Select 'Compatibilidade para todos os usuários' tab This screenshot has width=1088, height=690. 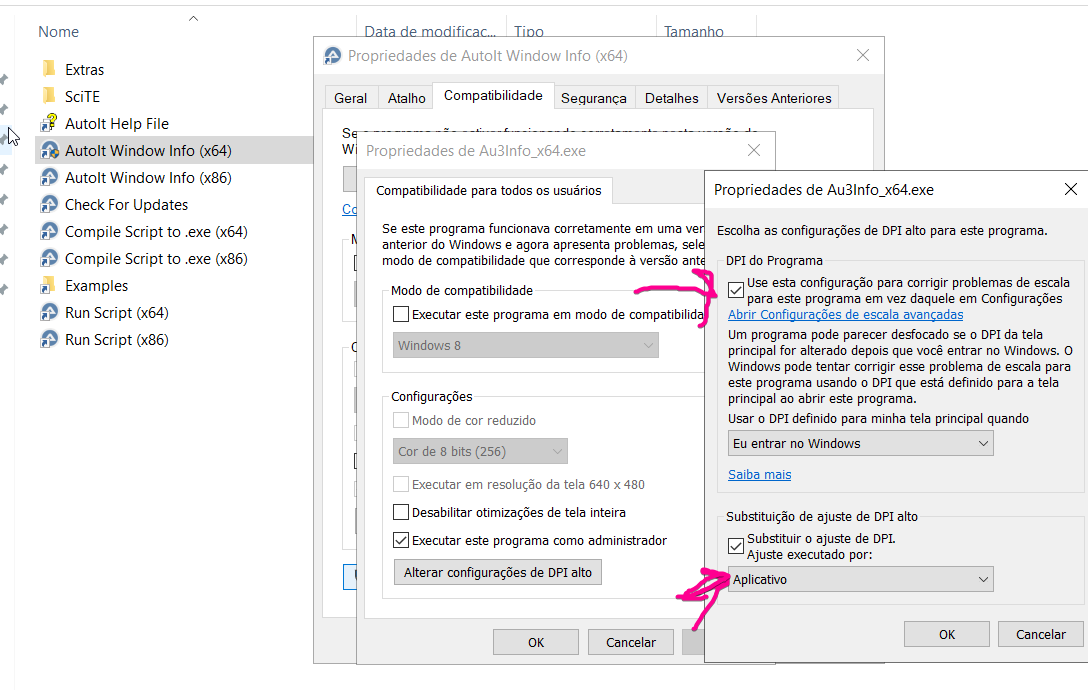488,190
